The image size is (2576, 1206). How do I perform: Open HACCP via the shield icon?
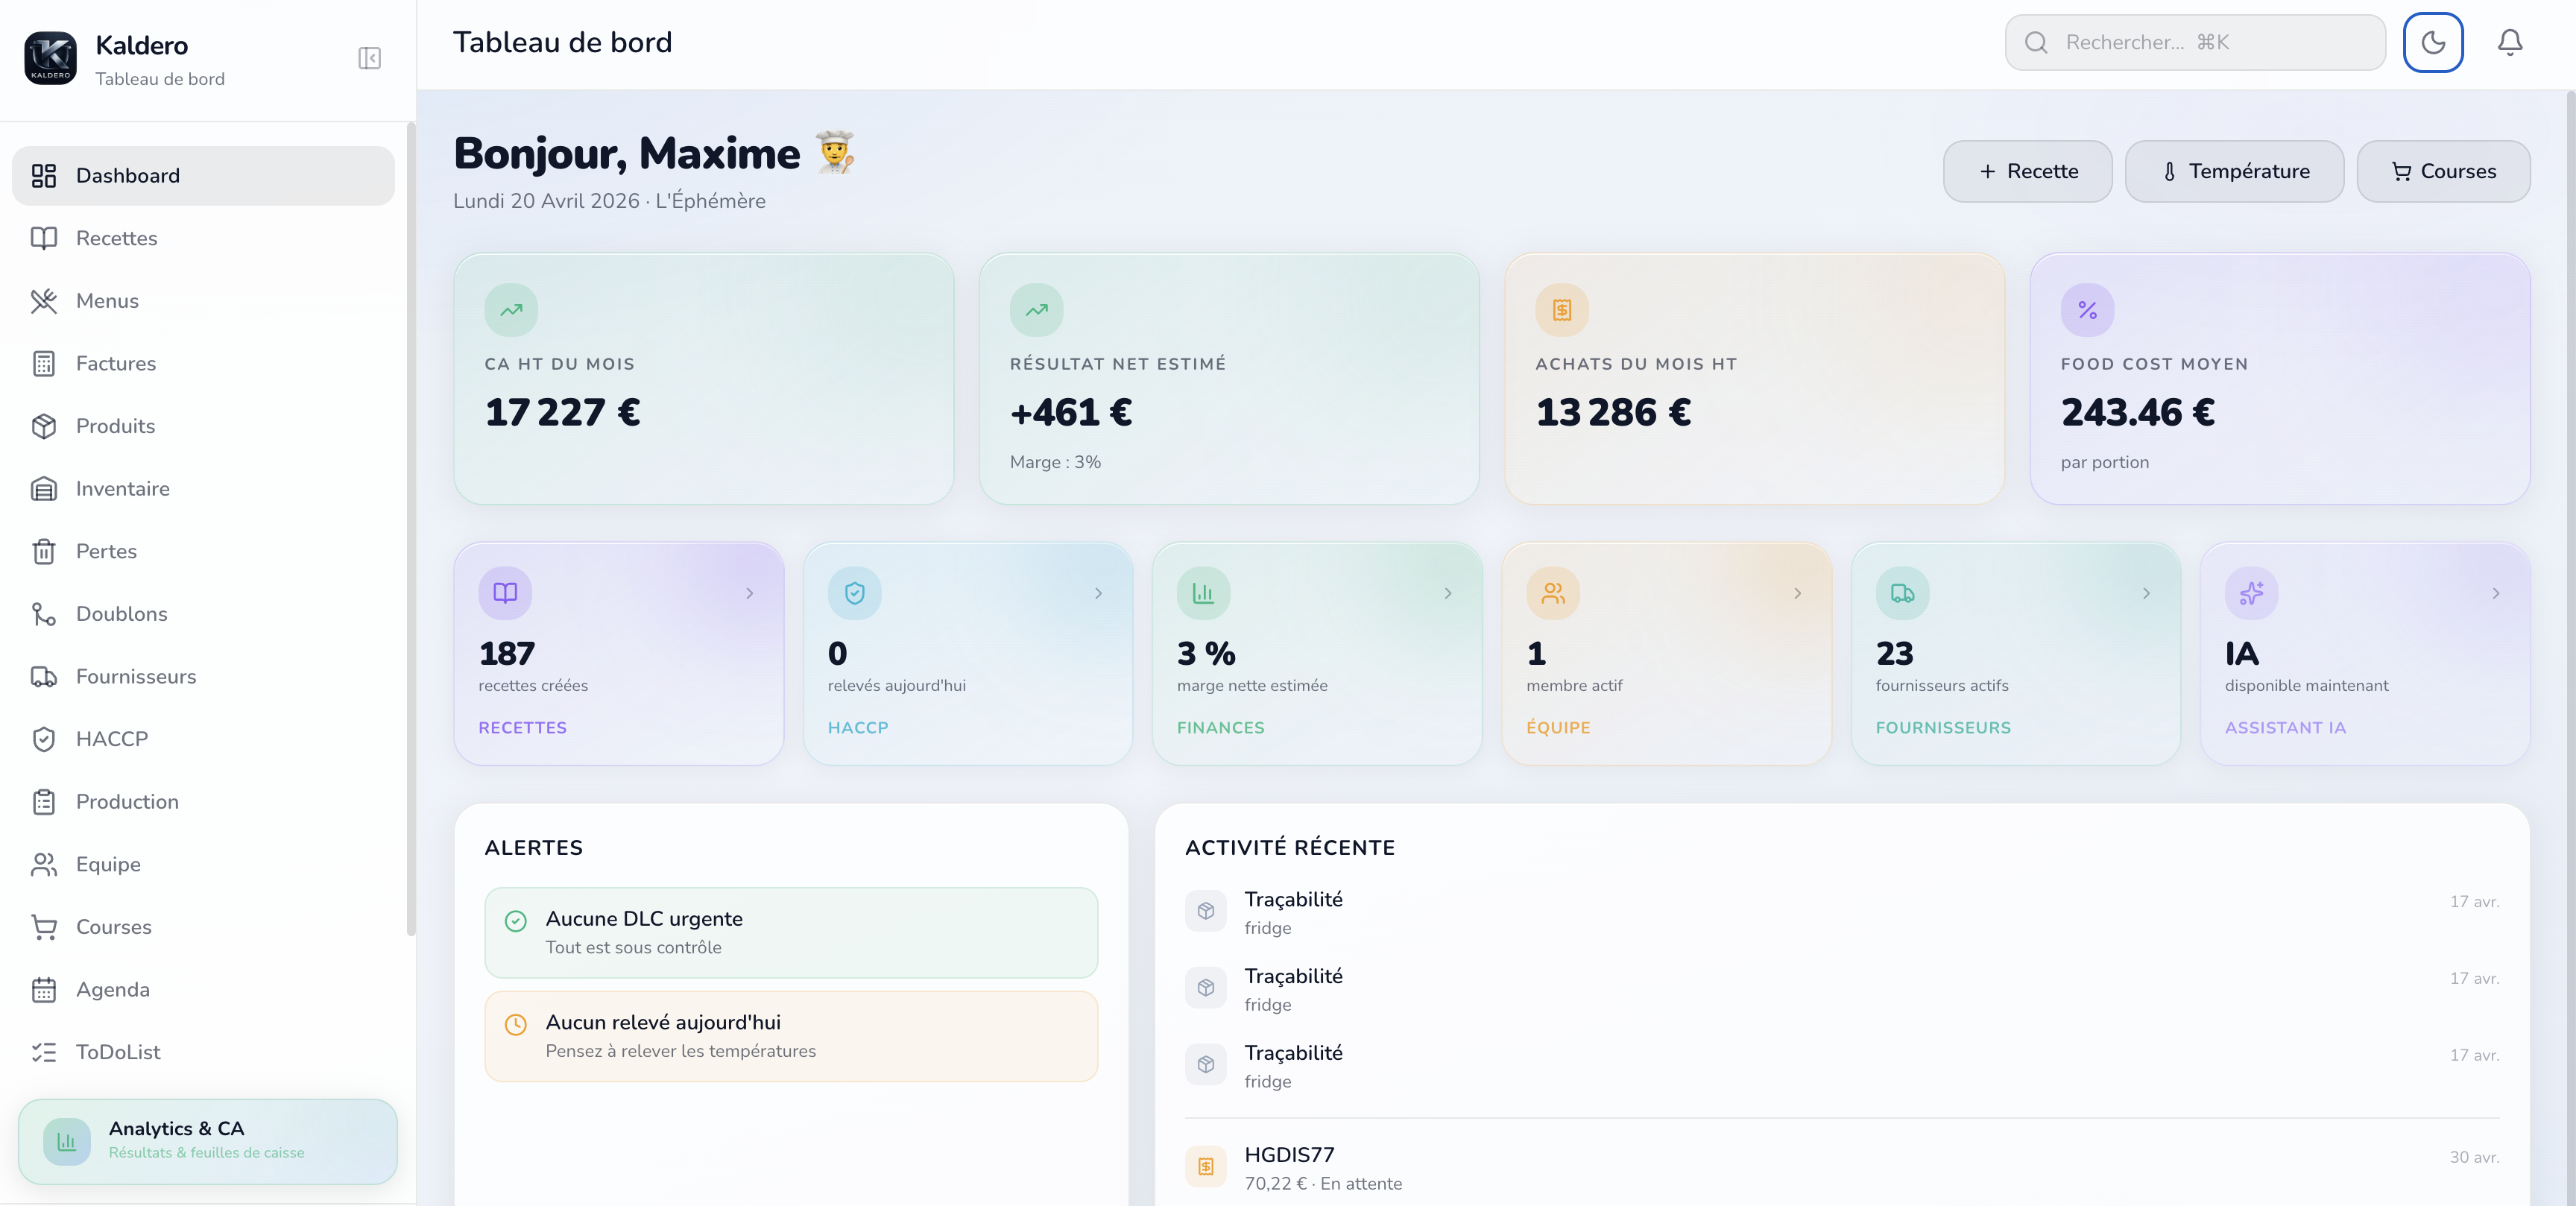click(44, 739)
